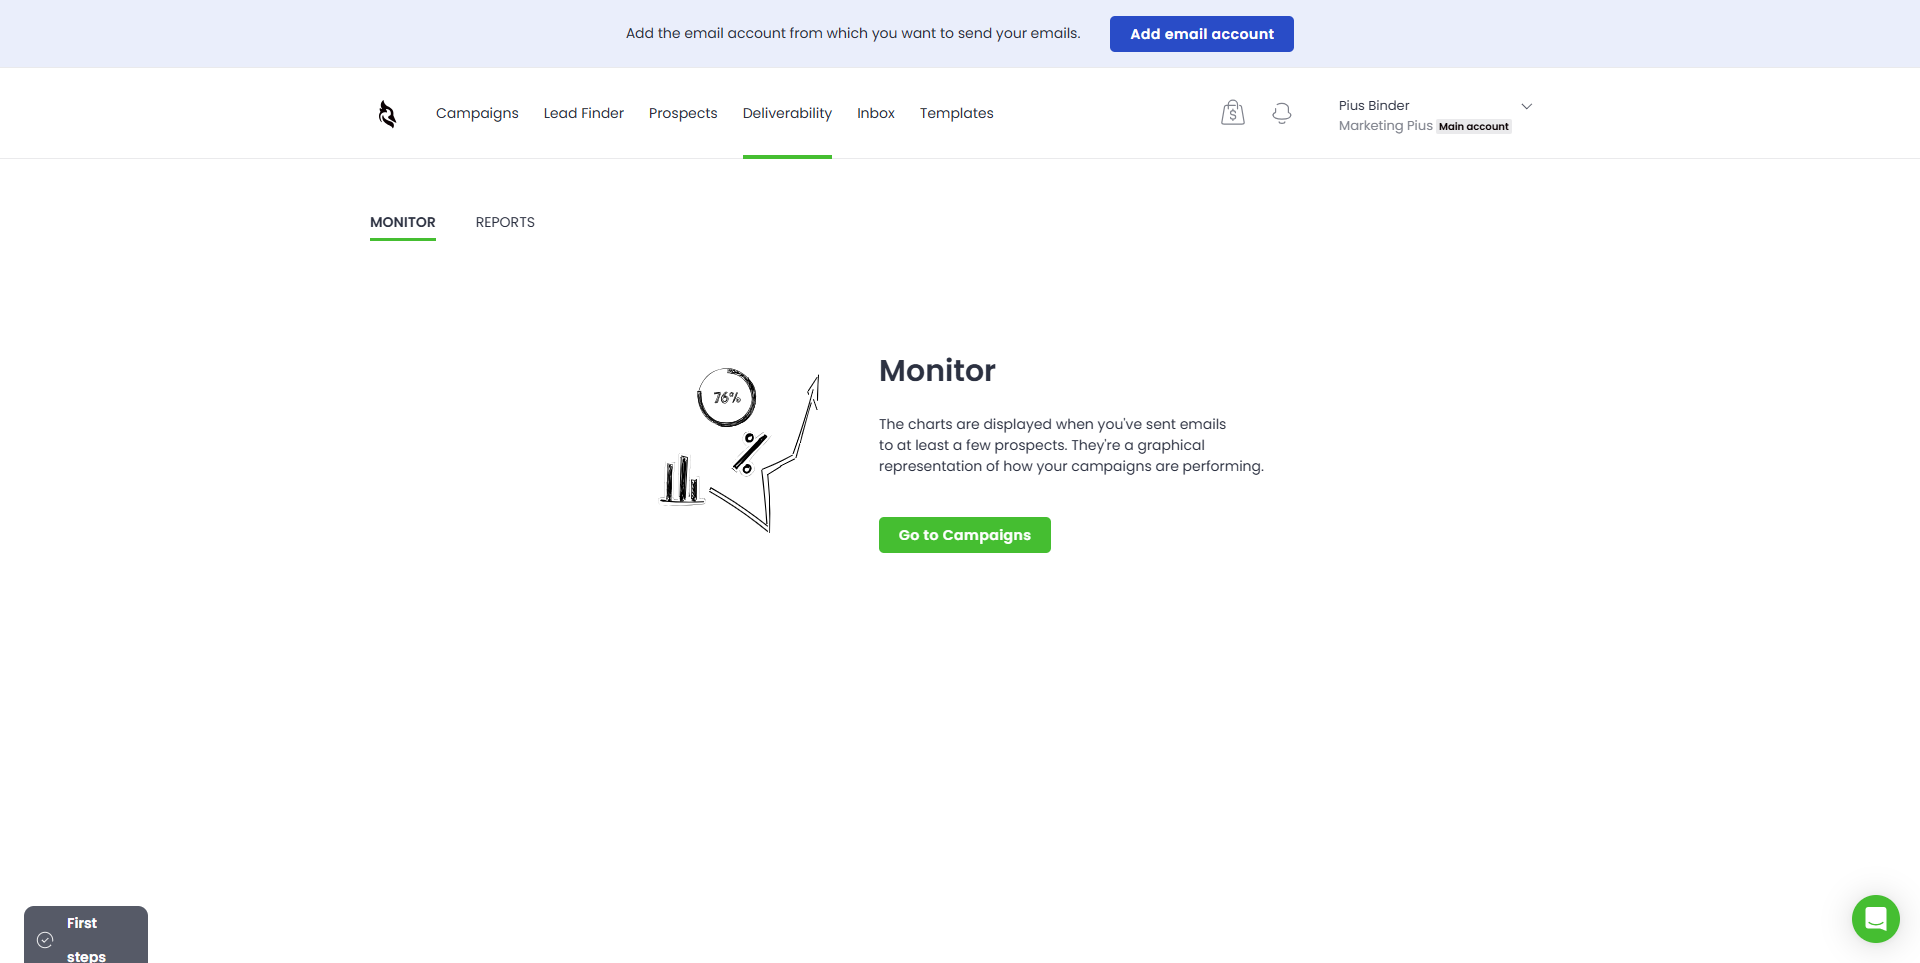
Task: Navigate to Templates
Action: coord(956,113)
